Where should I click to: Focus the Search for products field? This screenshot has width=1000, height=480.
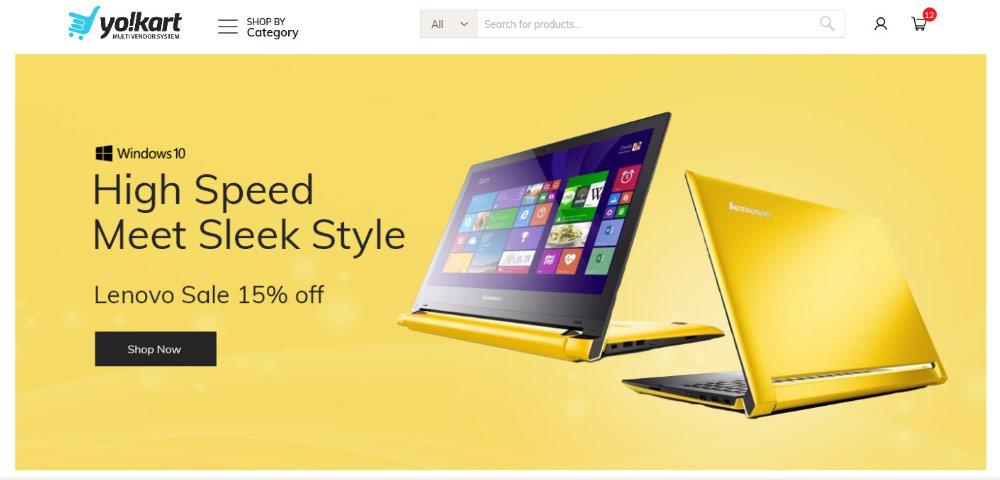[647, 24]
